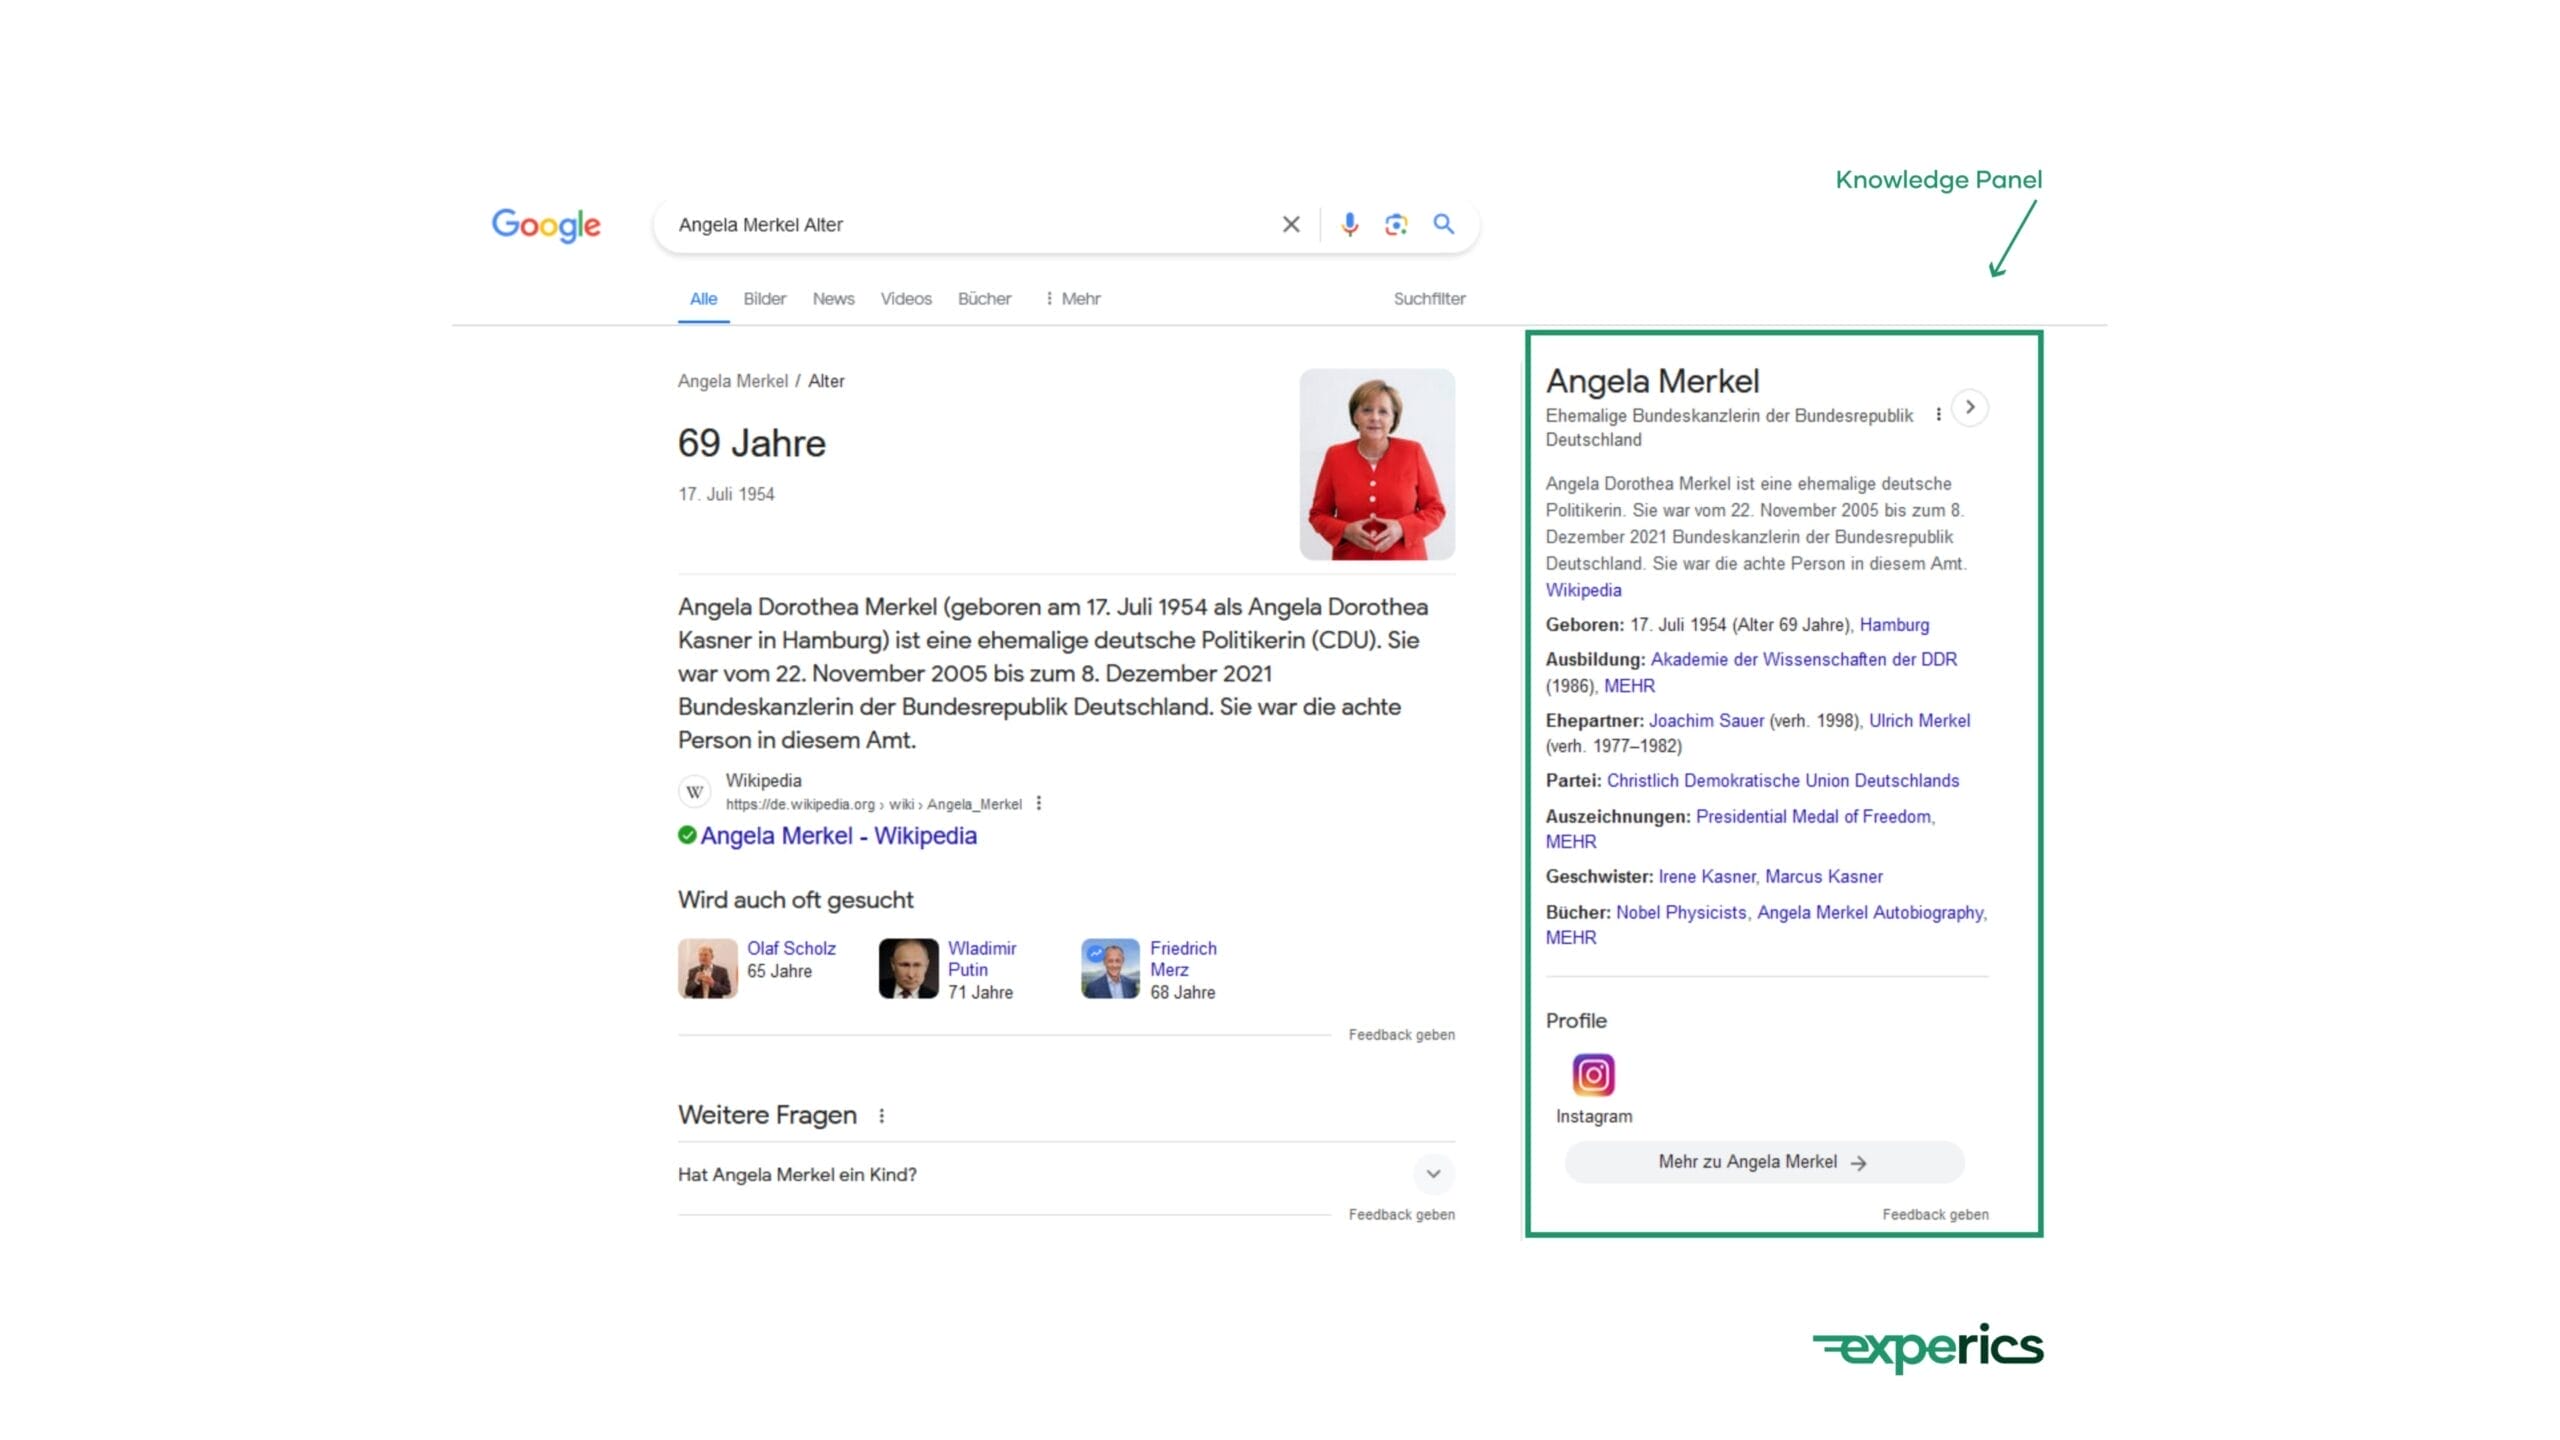
Task: Click the 'Mehr zu Angela Merkel' button
Action: 1763,1162
